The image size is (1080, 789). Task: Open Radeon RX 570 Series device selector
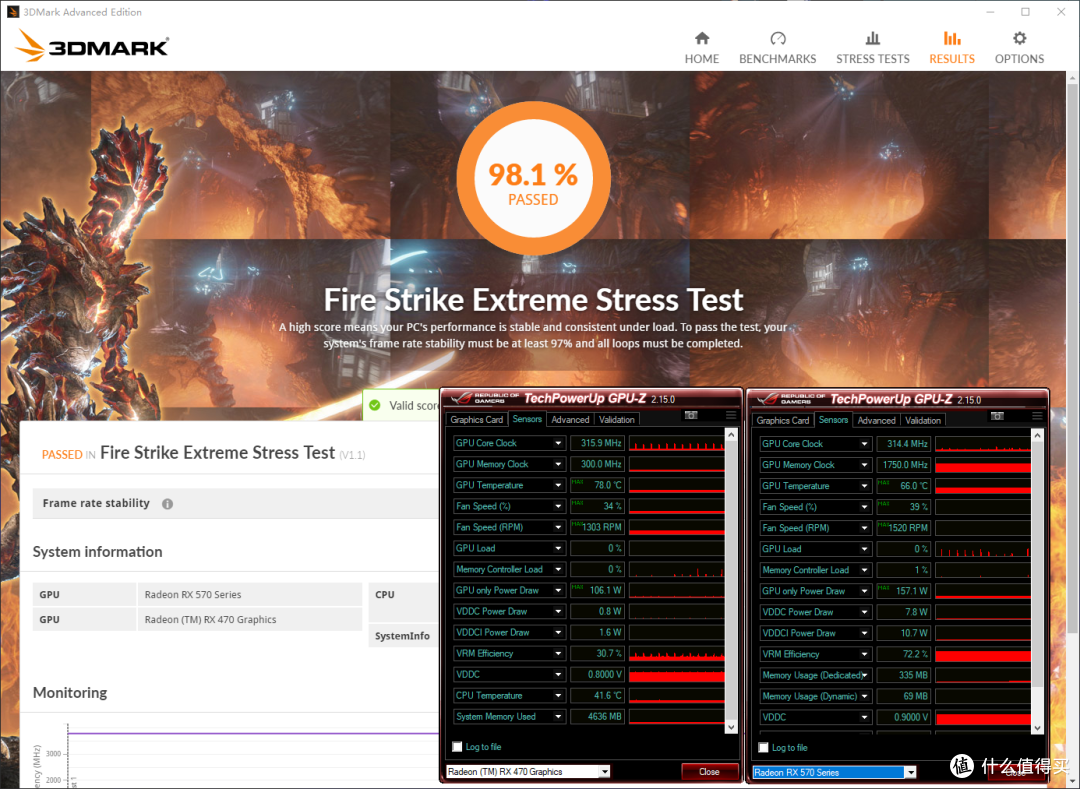pos(834,772)
